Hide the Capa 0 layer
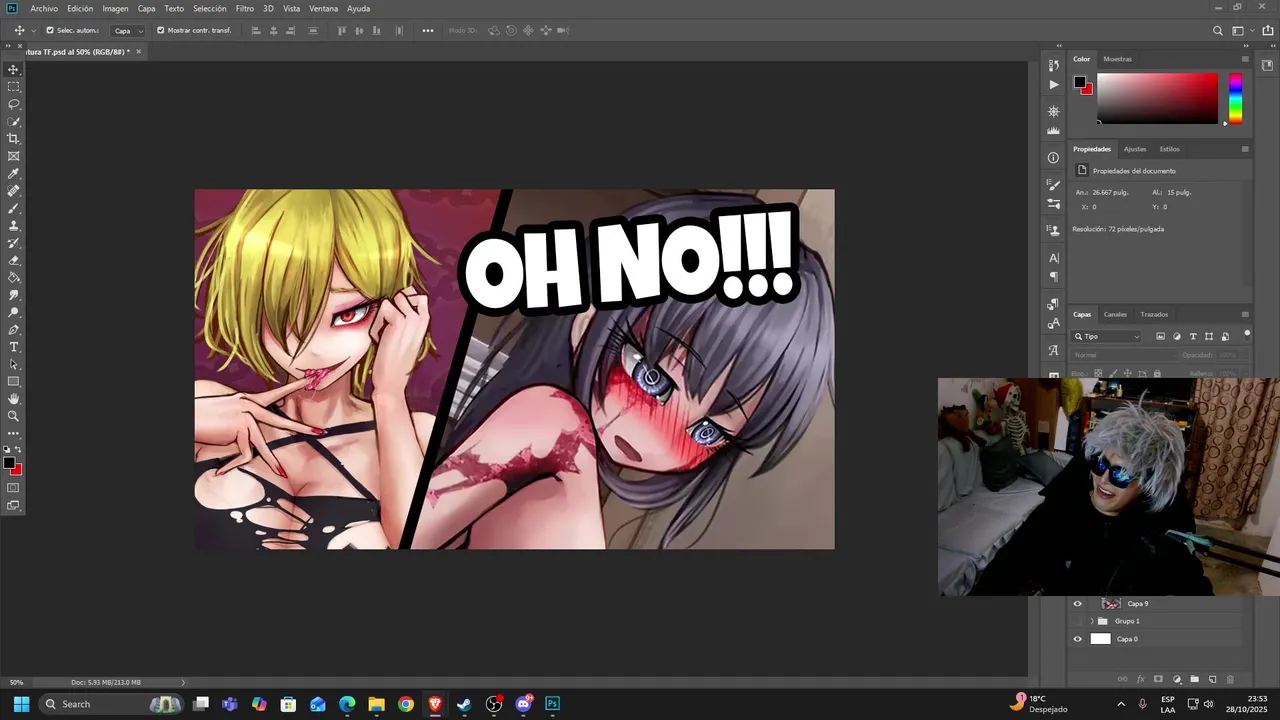The width and height of the screenshot is (1280, 720). 1077,639
